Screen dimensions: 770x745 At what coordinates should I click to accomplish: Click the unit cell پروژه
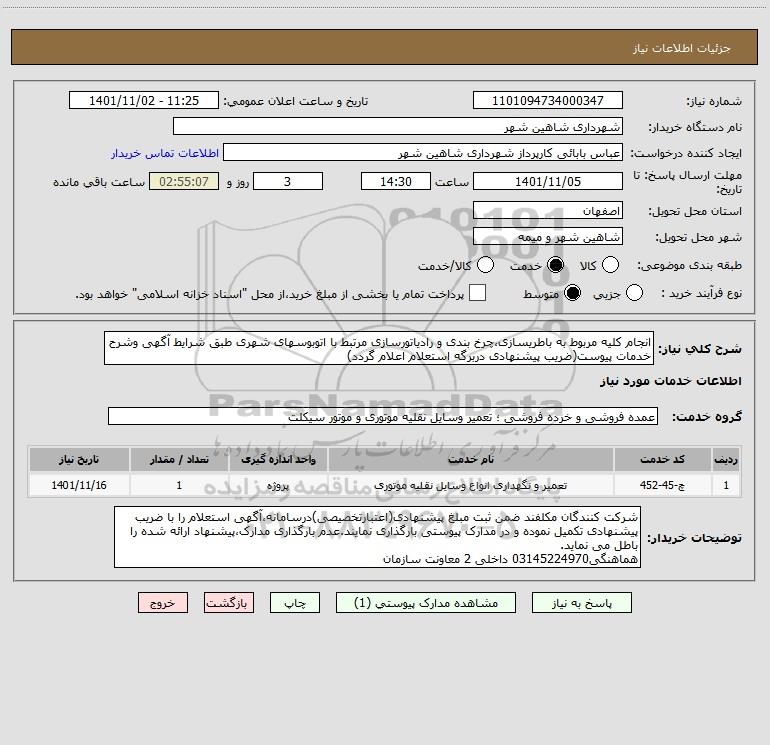tap(278, 486)
